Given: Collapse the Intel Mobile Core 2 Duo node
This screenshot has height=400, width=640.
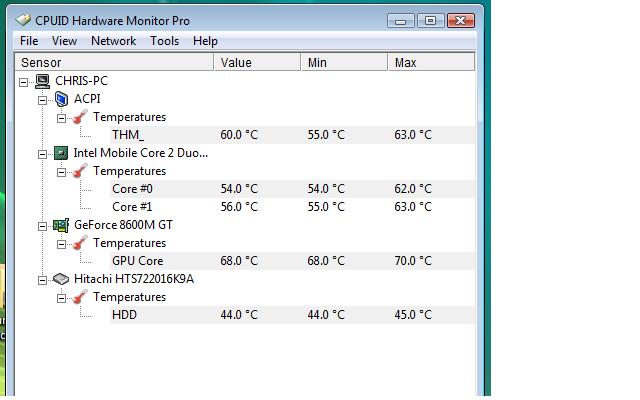Looking at the screenshot, I should 42,154.
